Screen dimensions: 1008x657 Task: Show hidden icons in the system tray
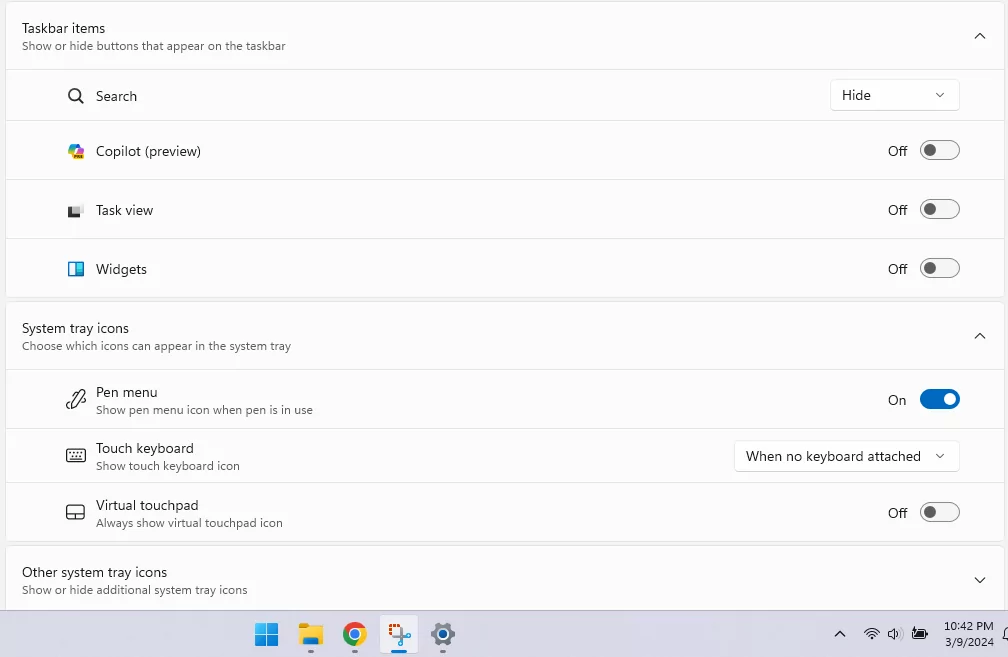840,634
